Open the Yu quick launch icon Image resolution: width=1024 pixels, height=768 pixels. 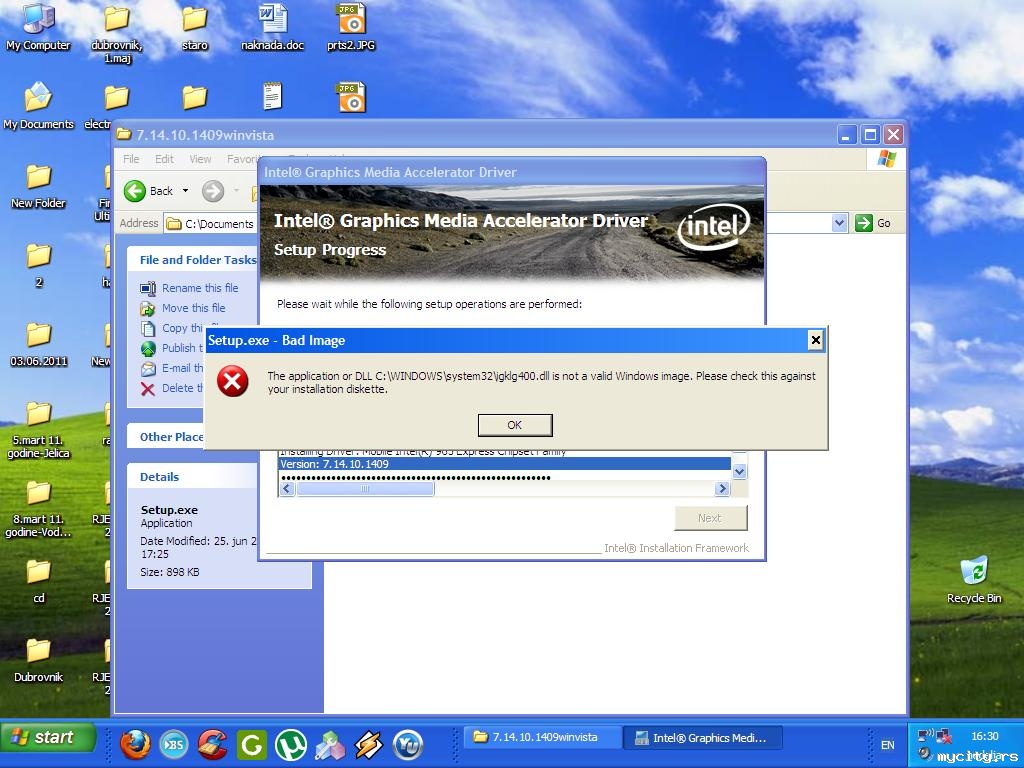408,744
